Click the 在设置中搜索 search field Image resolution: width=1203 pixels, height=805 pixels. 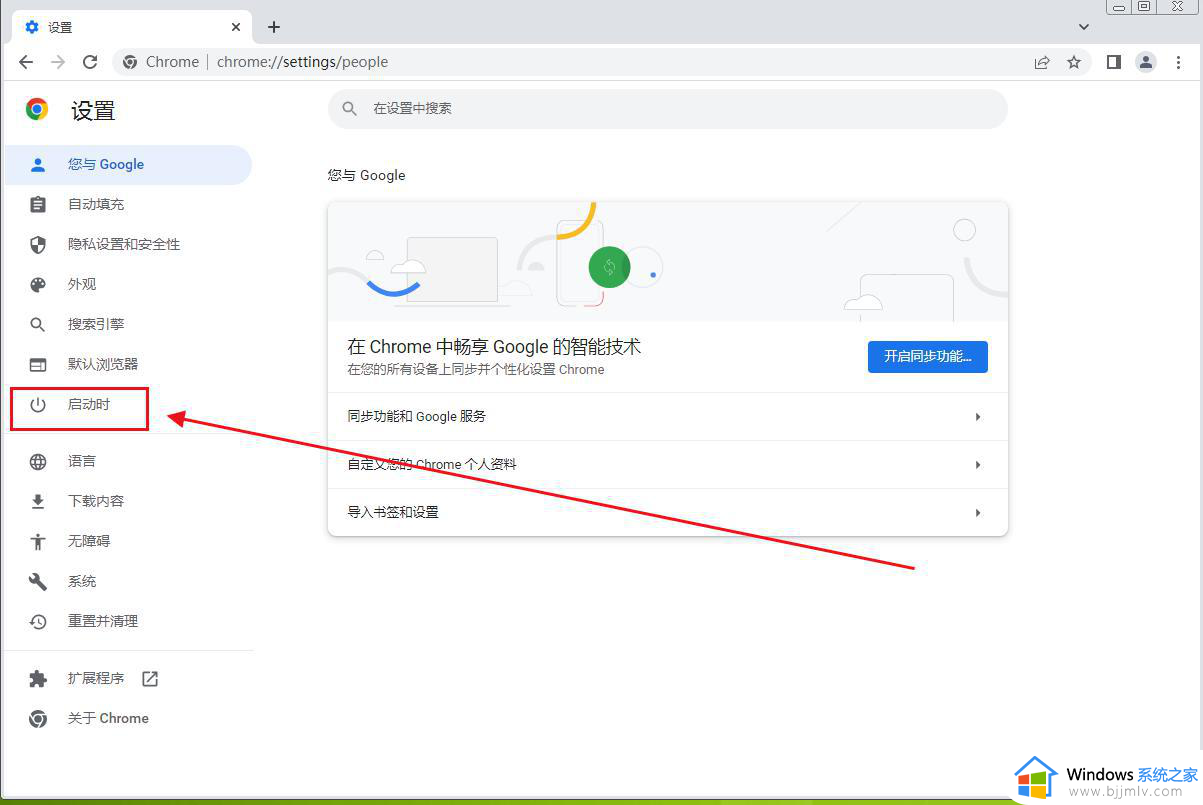tap(668, 108)
